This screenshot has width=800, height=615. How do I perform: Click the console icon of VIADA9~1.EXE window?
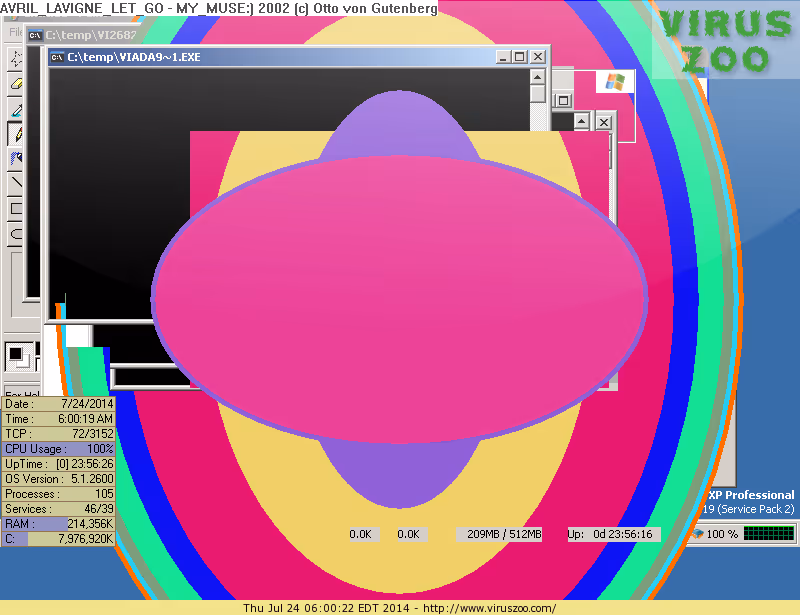57,57
